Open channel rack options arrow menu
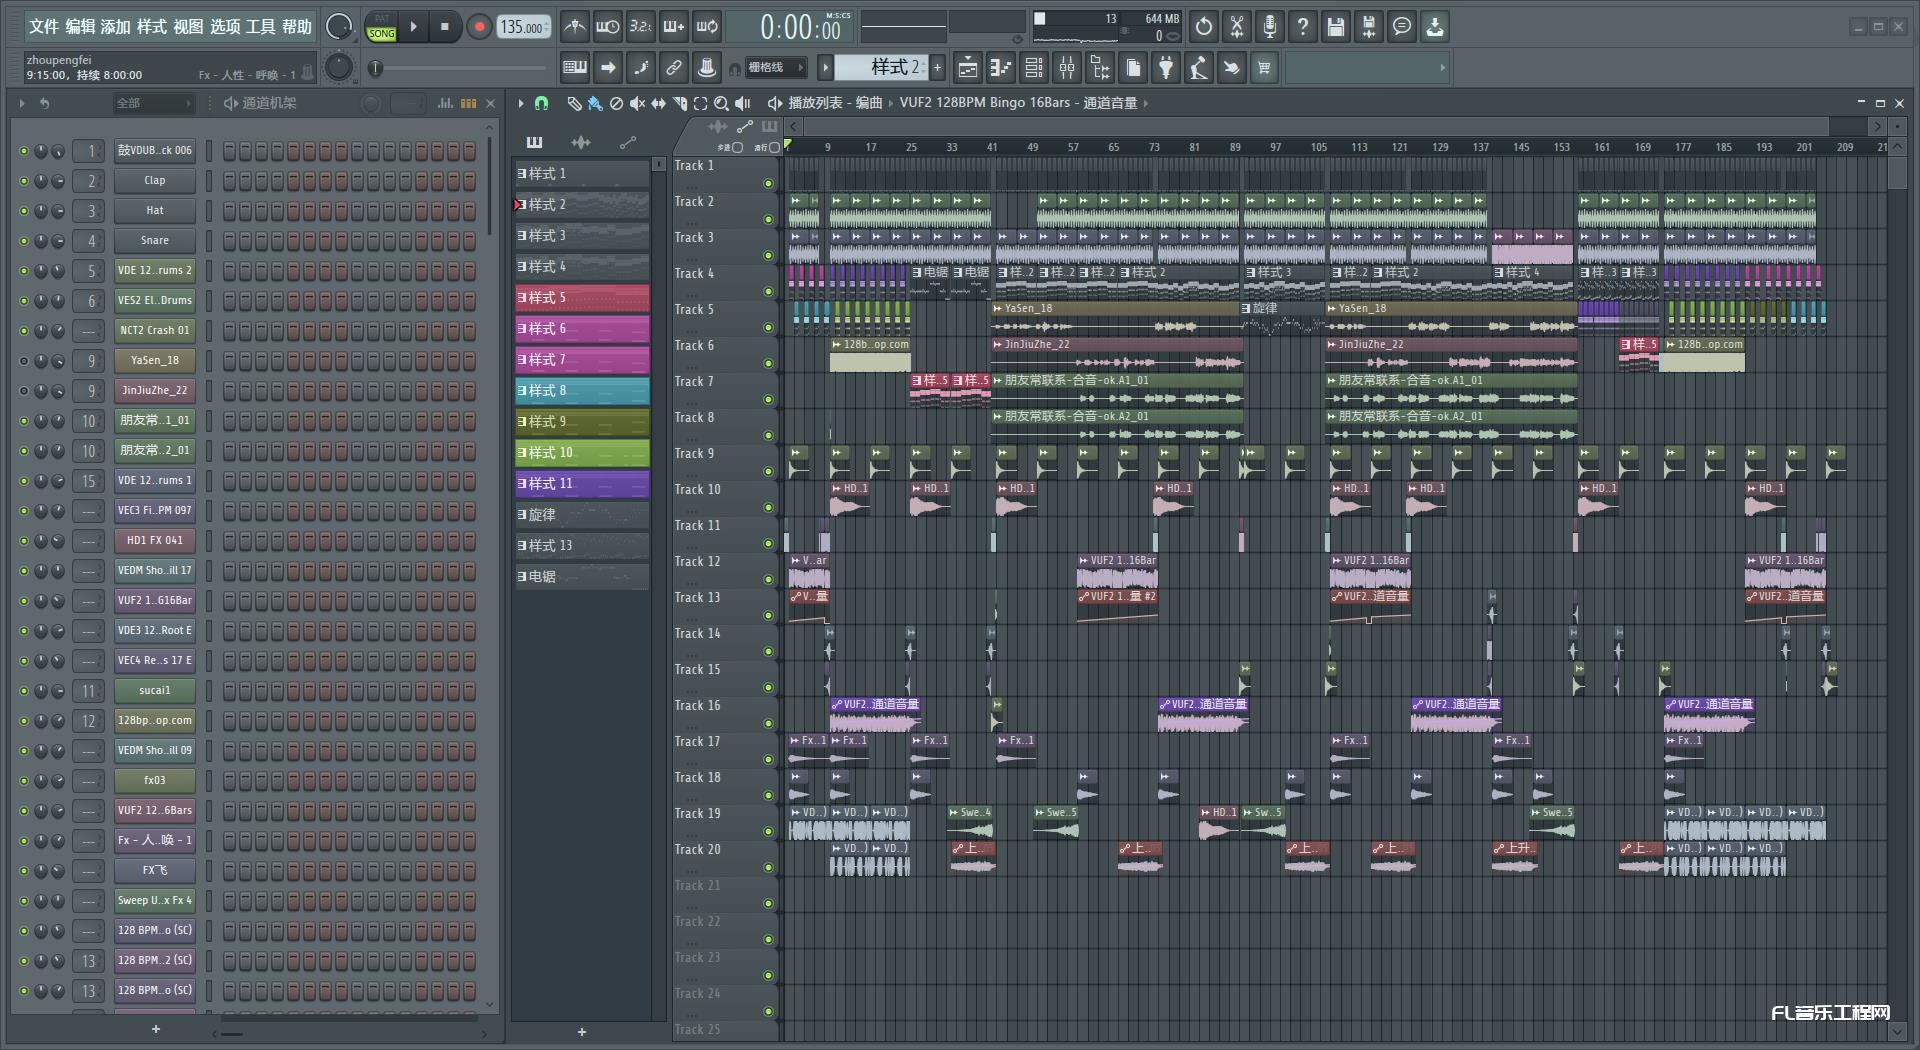 coord(22,103)
